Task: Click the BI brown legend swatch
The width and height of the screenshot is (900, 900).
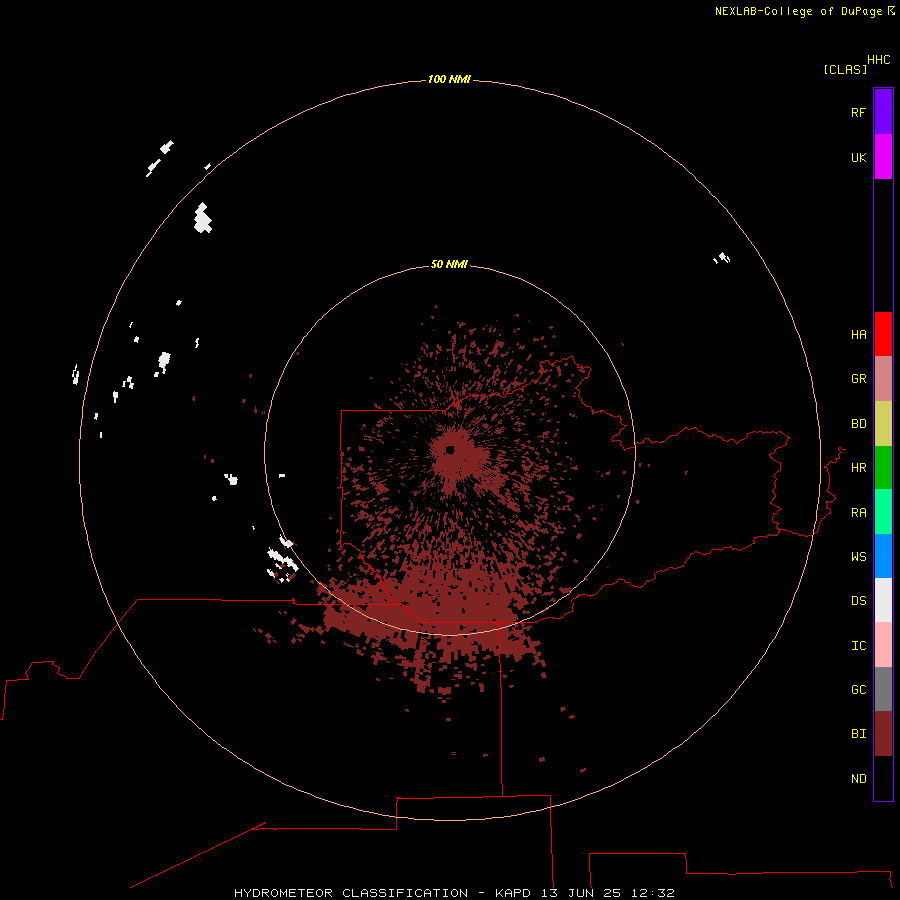Action: point(883,734)
